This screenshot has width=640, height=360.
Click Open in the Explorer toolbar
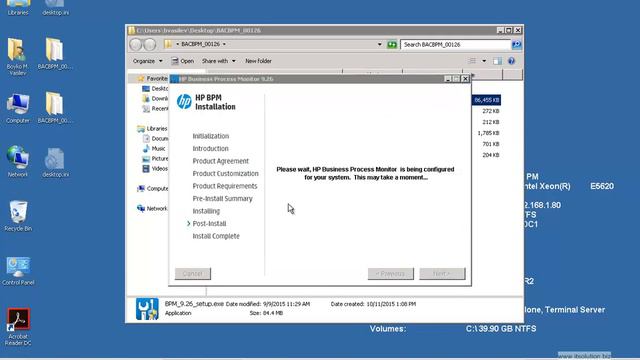click(x=182, y=61)
